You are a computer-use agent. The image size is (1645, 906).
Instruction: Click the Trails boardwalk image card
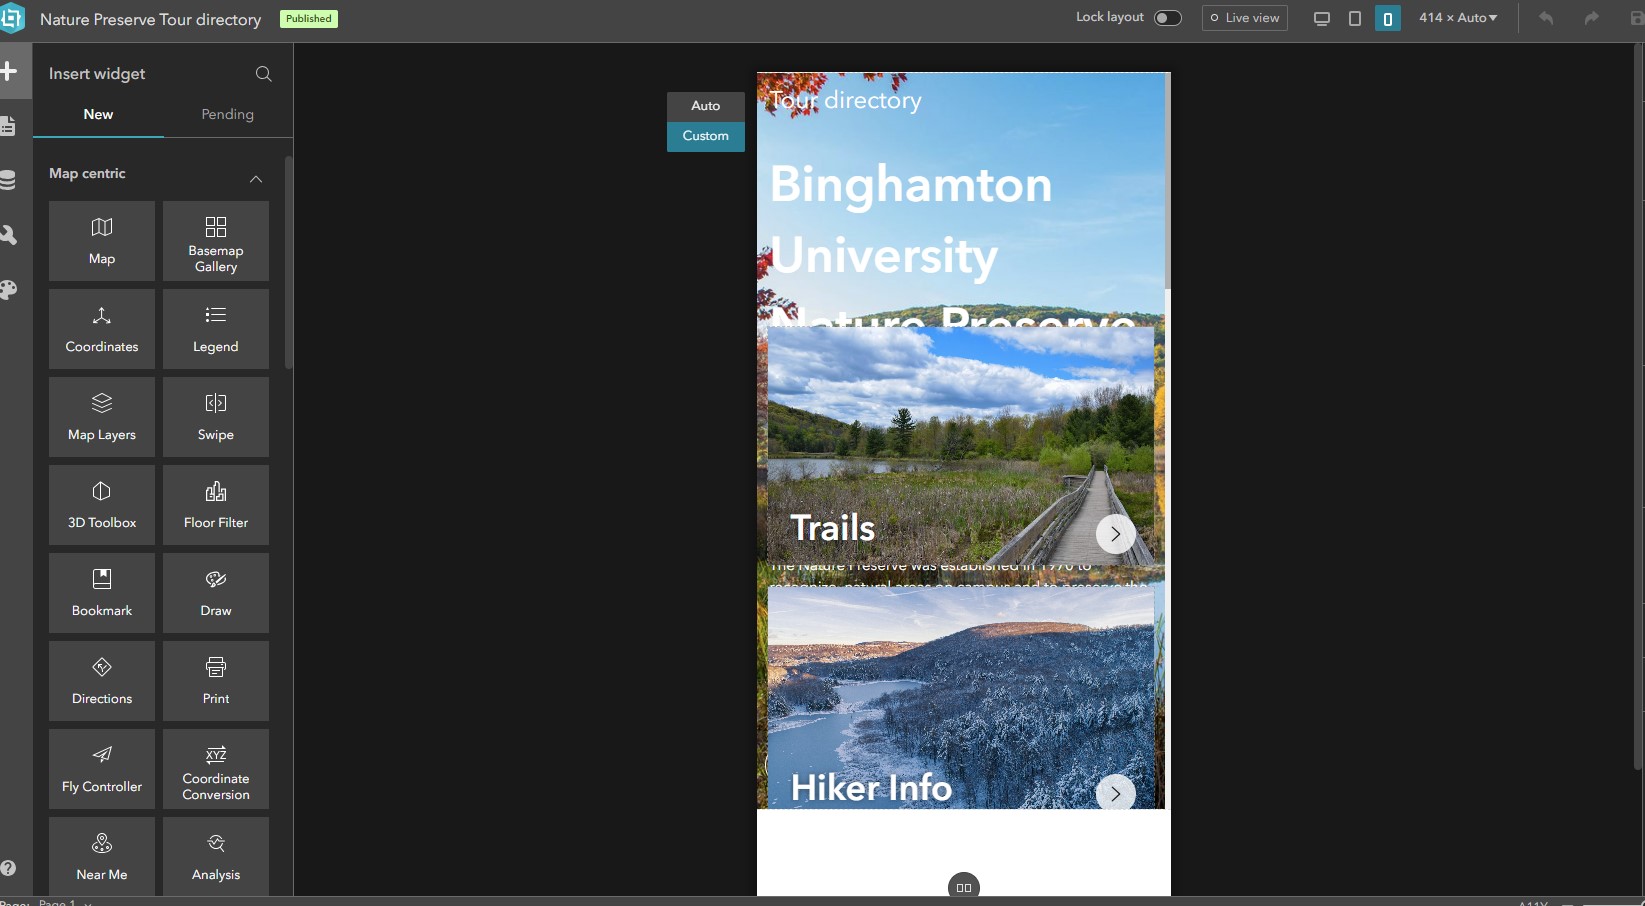(961, 446)
